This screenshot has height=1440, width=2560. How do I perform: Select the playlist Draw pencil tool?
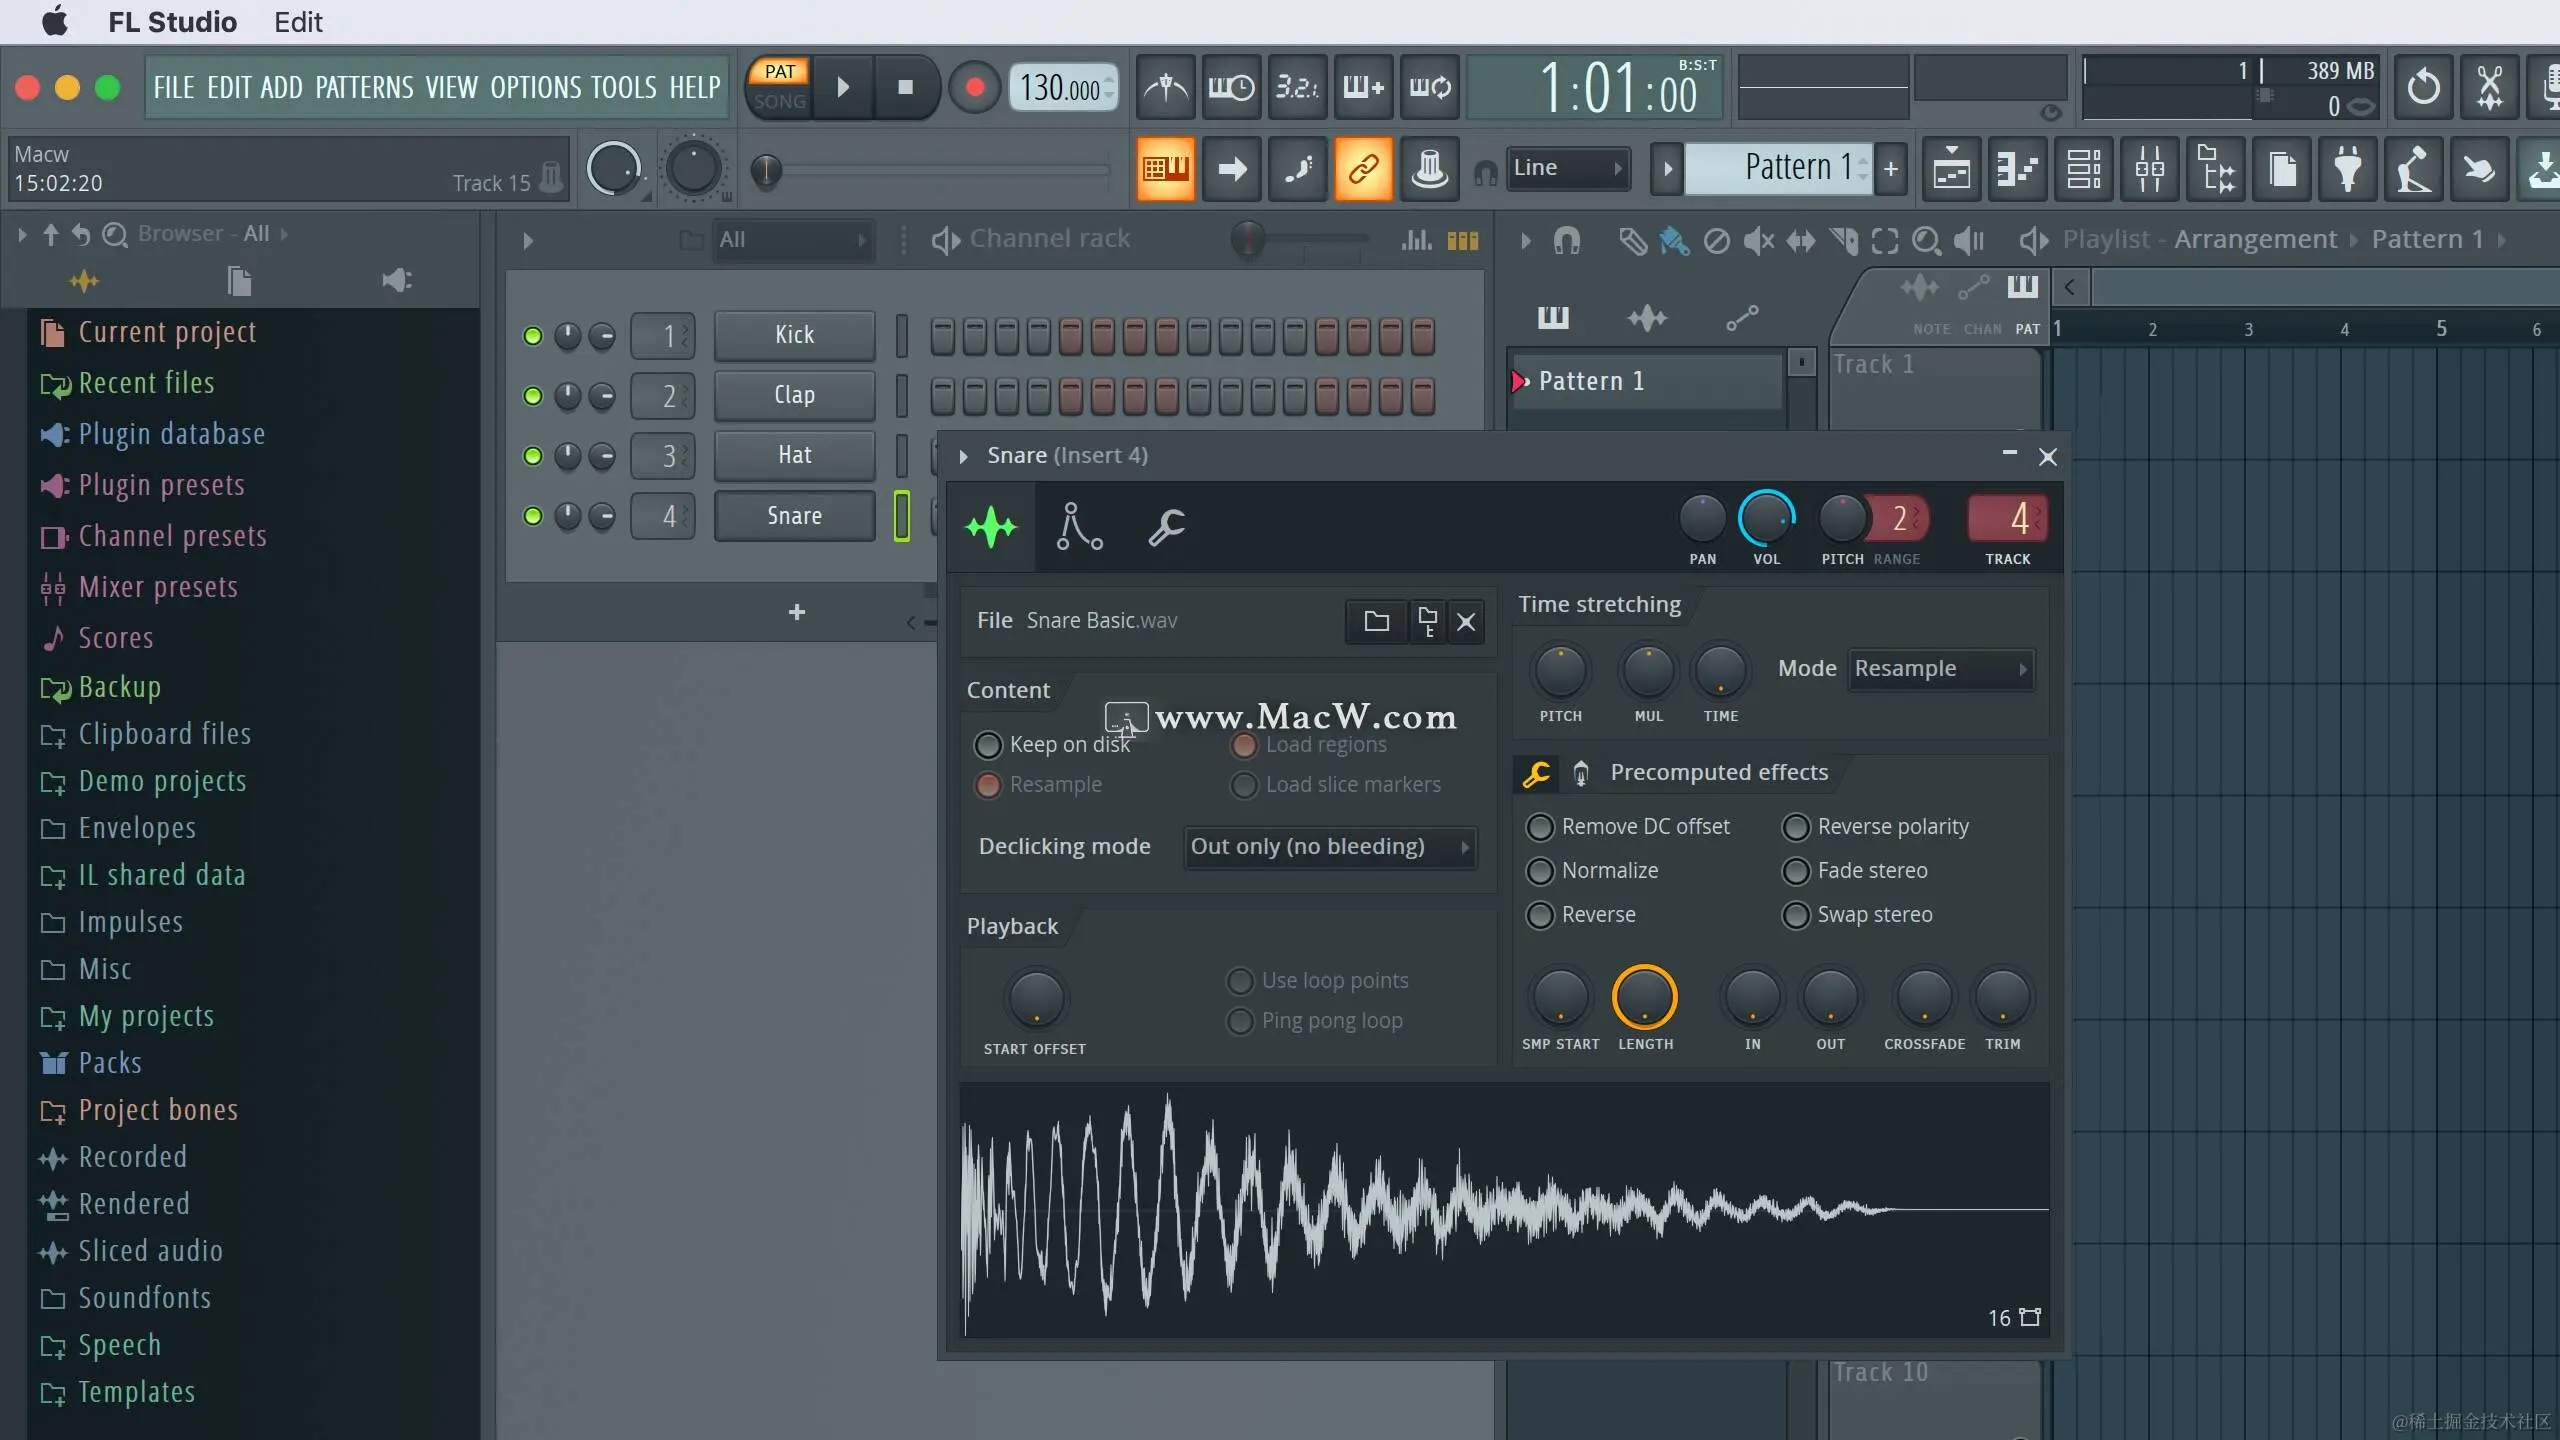pyautogui.click(x=1631, y=240)
